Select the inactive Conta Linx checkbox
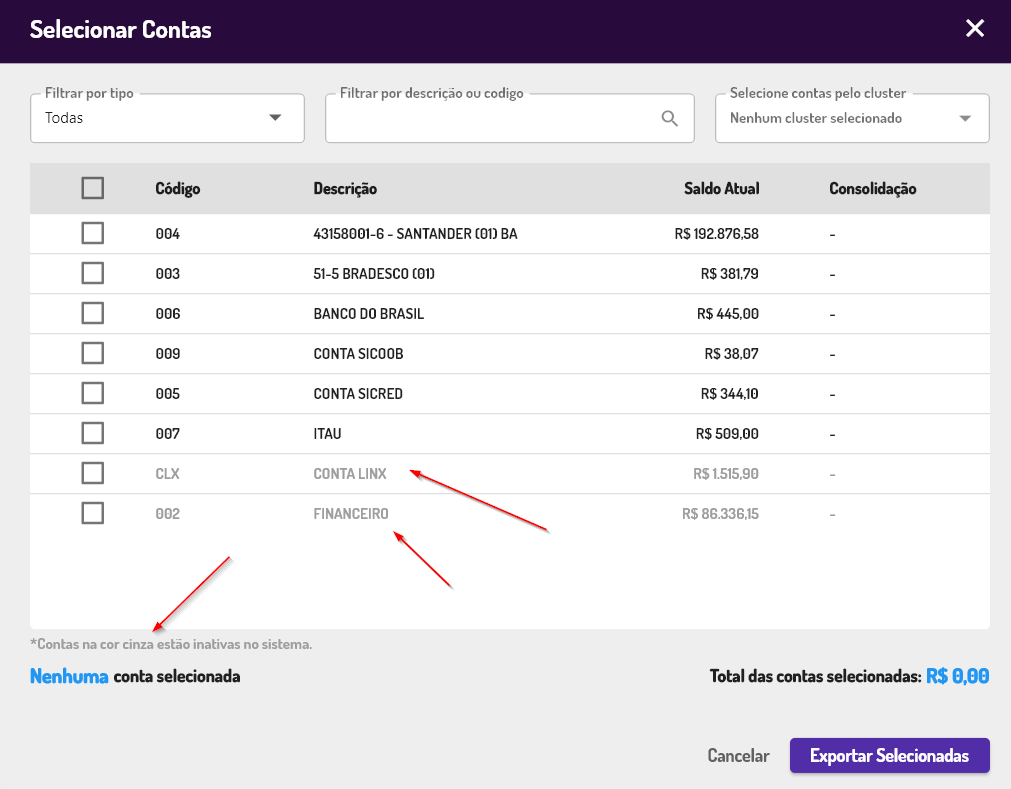 [x=93, y=473]
